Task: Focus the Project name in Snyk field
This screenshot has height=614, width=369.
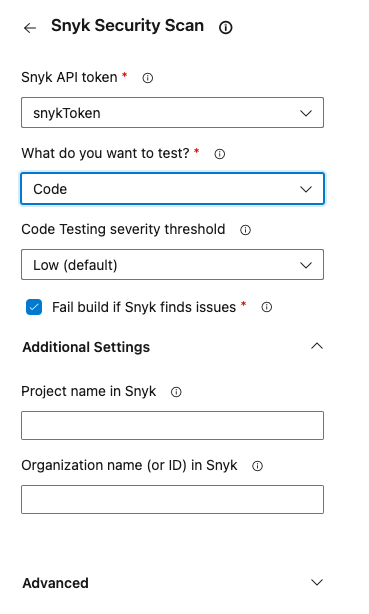Action: 172,426
